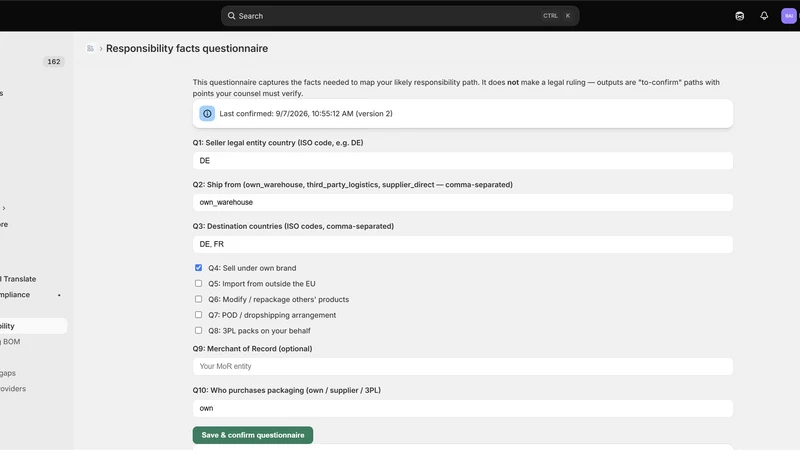
Task: Click the inbox icon beside the bell
Action: pyautogui.click(x=739, y=16)
